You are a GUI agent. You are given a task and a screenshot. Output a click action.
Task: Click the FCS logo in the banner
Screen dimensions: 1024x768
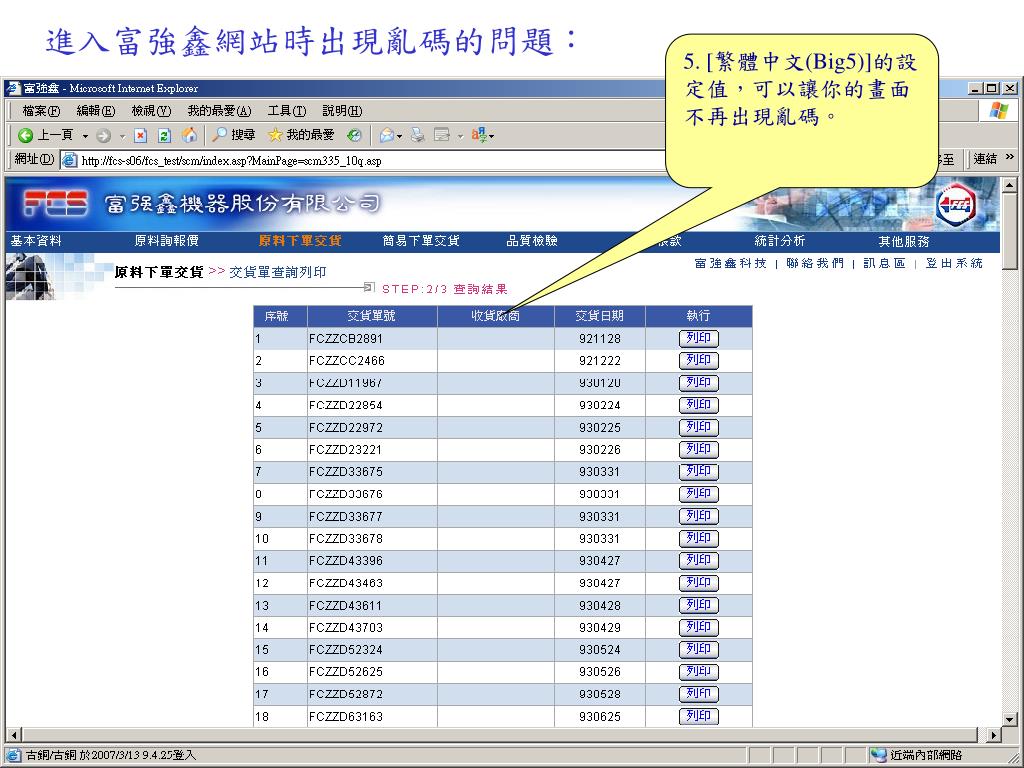(x=56, y=203)
